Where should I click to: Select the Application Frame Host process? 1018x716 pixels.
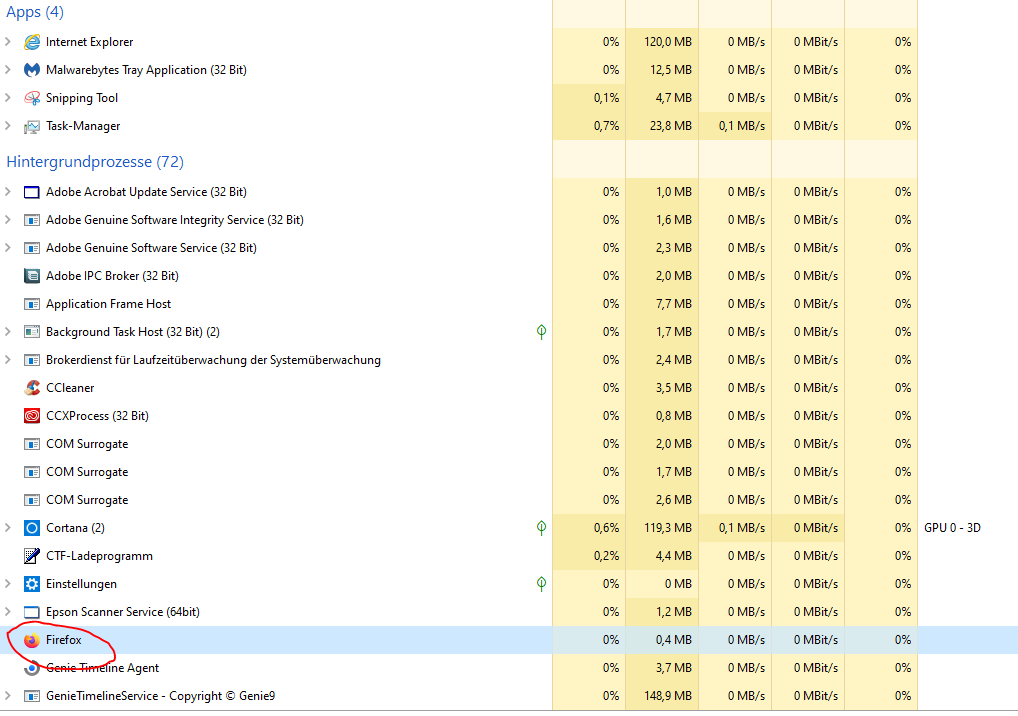(x=108, y=304)
